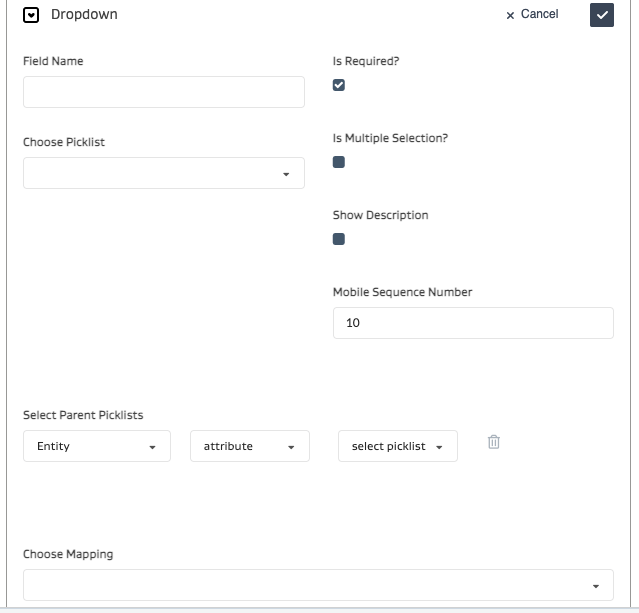Click the Is Multiple Selection? label text
639x613 pixels.
click(390, 138)
